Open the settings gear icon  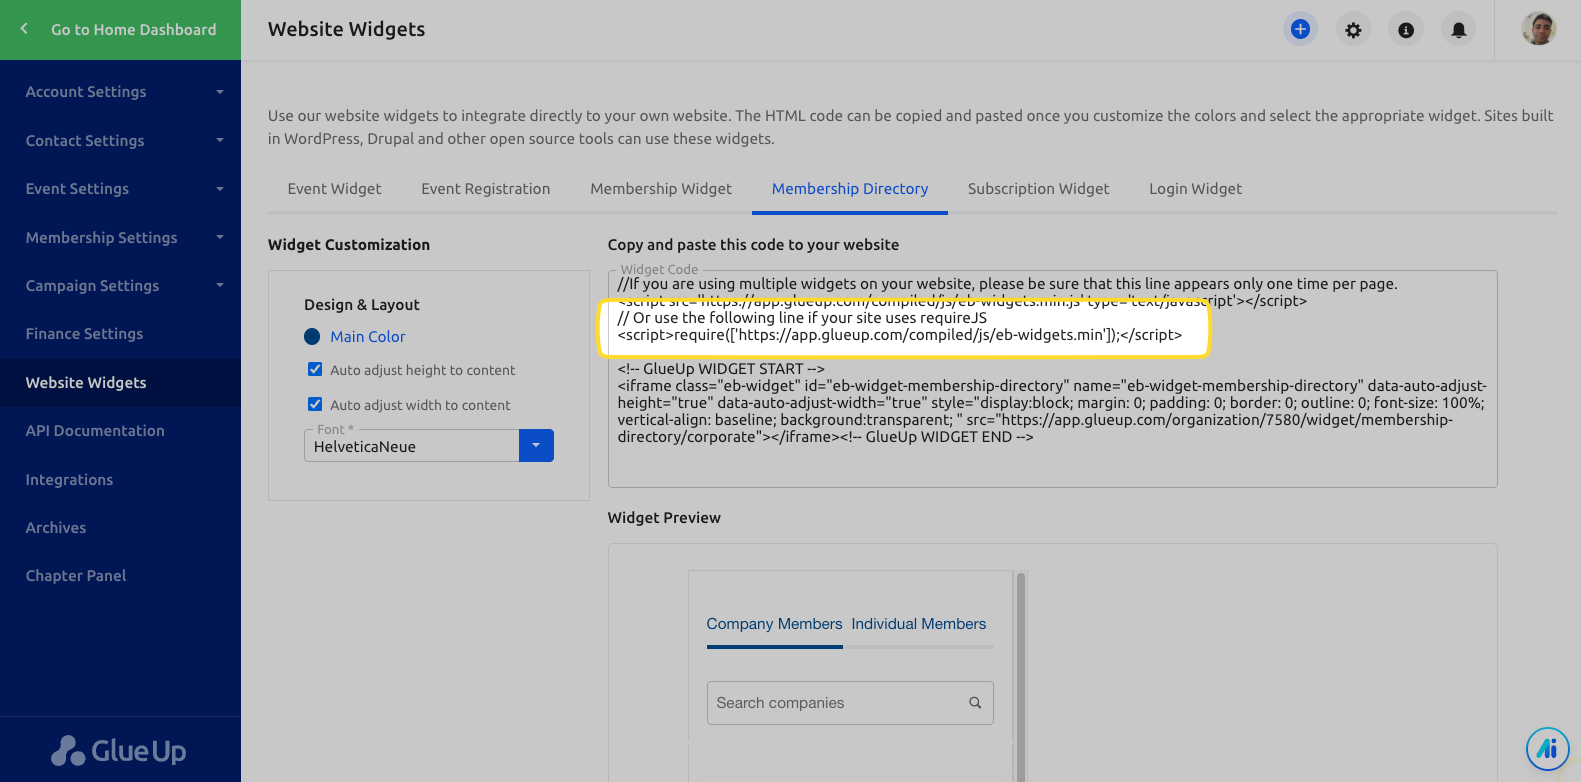pos(1353,30)
